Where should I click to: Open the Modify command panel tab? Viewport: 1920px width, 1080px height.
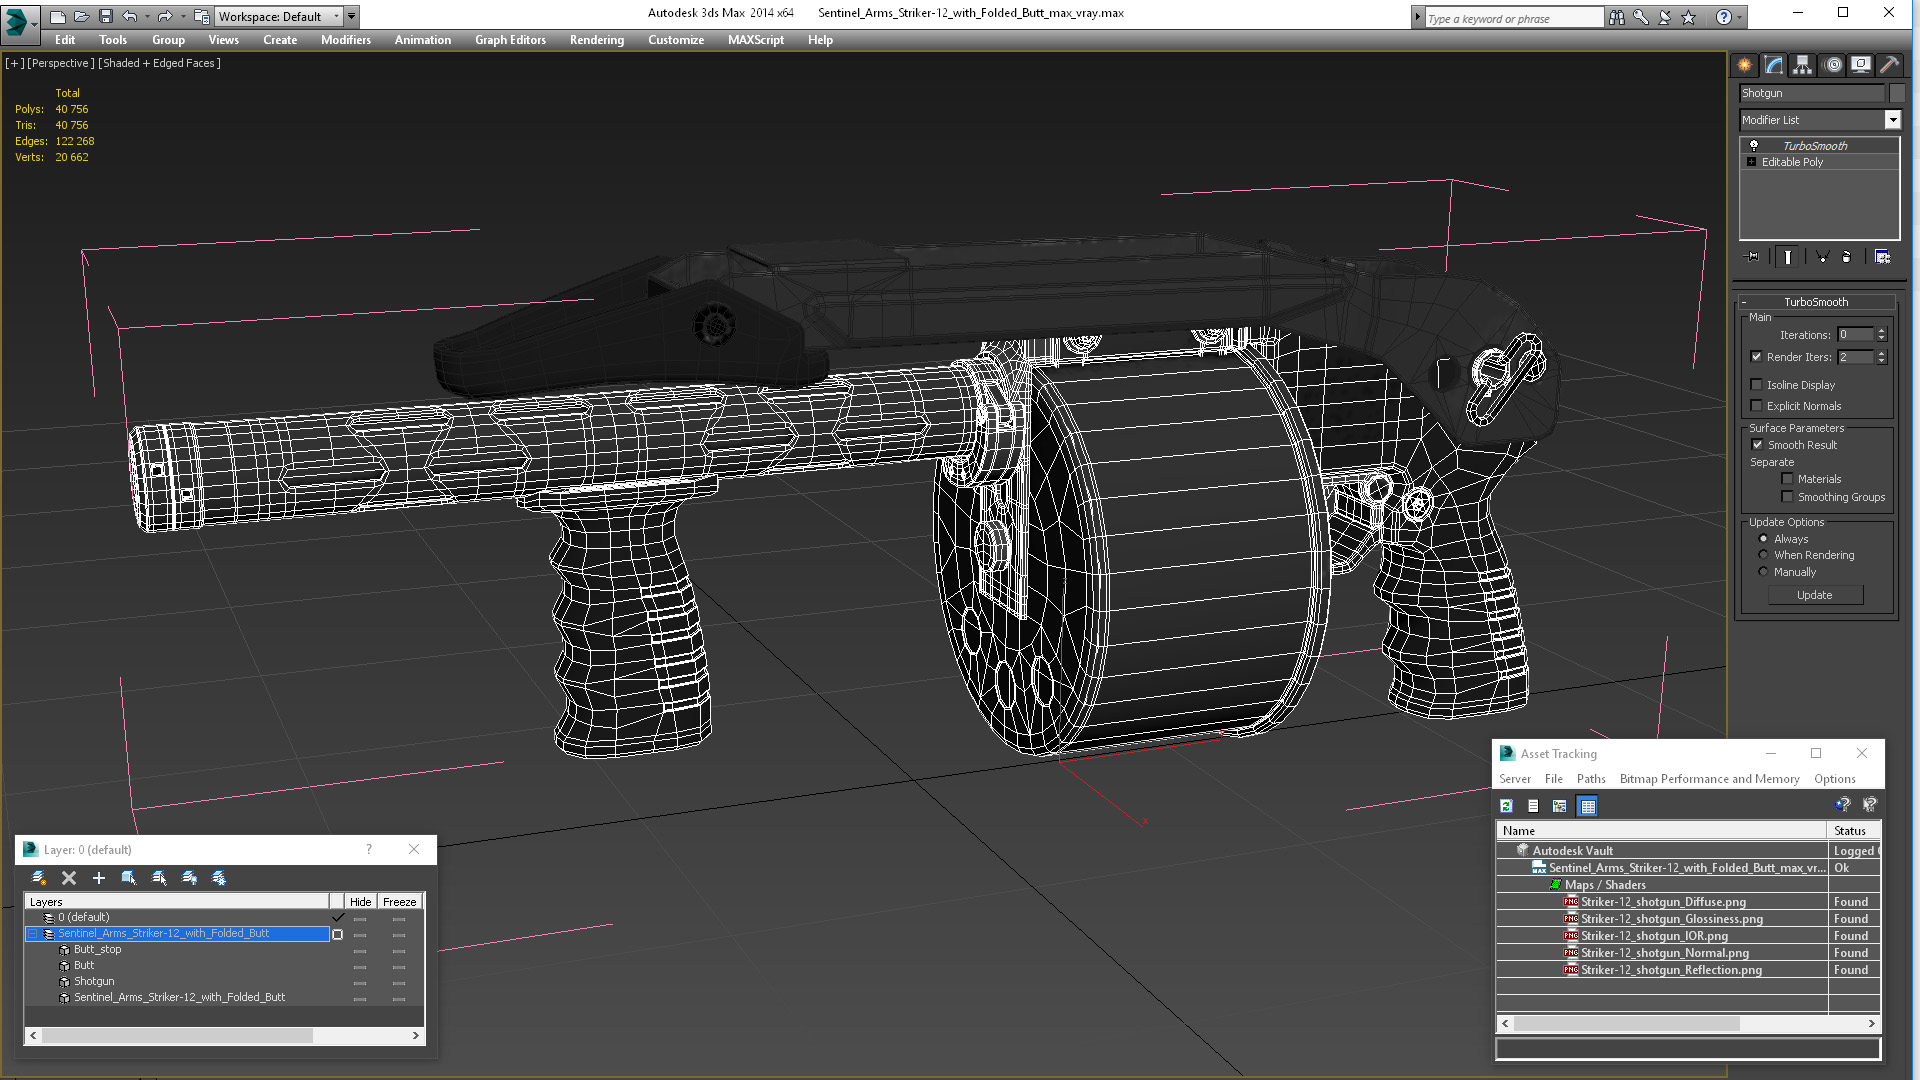[1774, 65]
